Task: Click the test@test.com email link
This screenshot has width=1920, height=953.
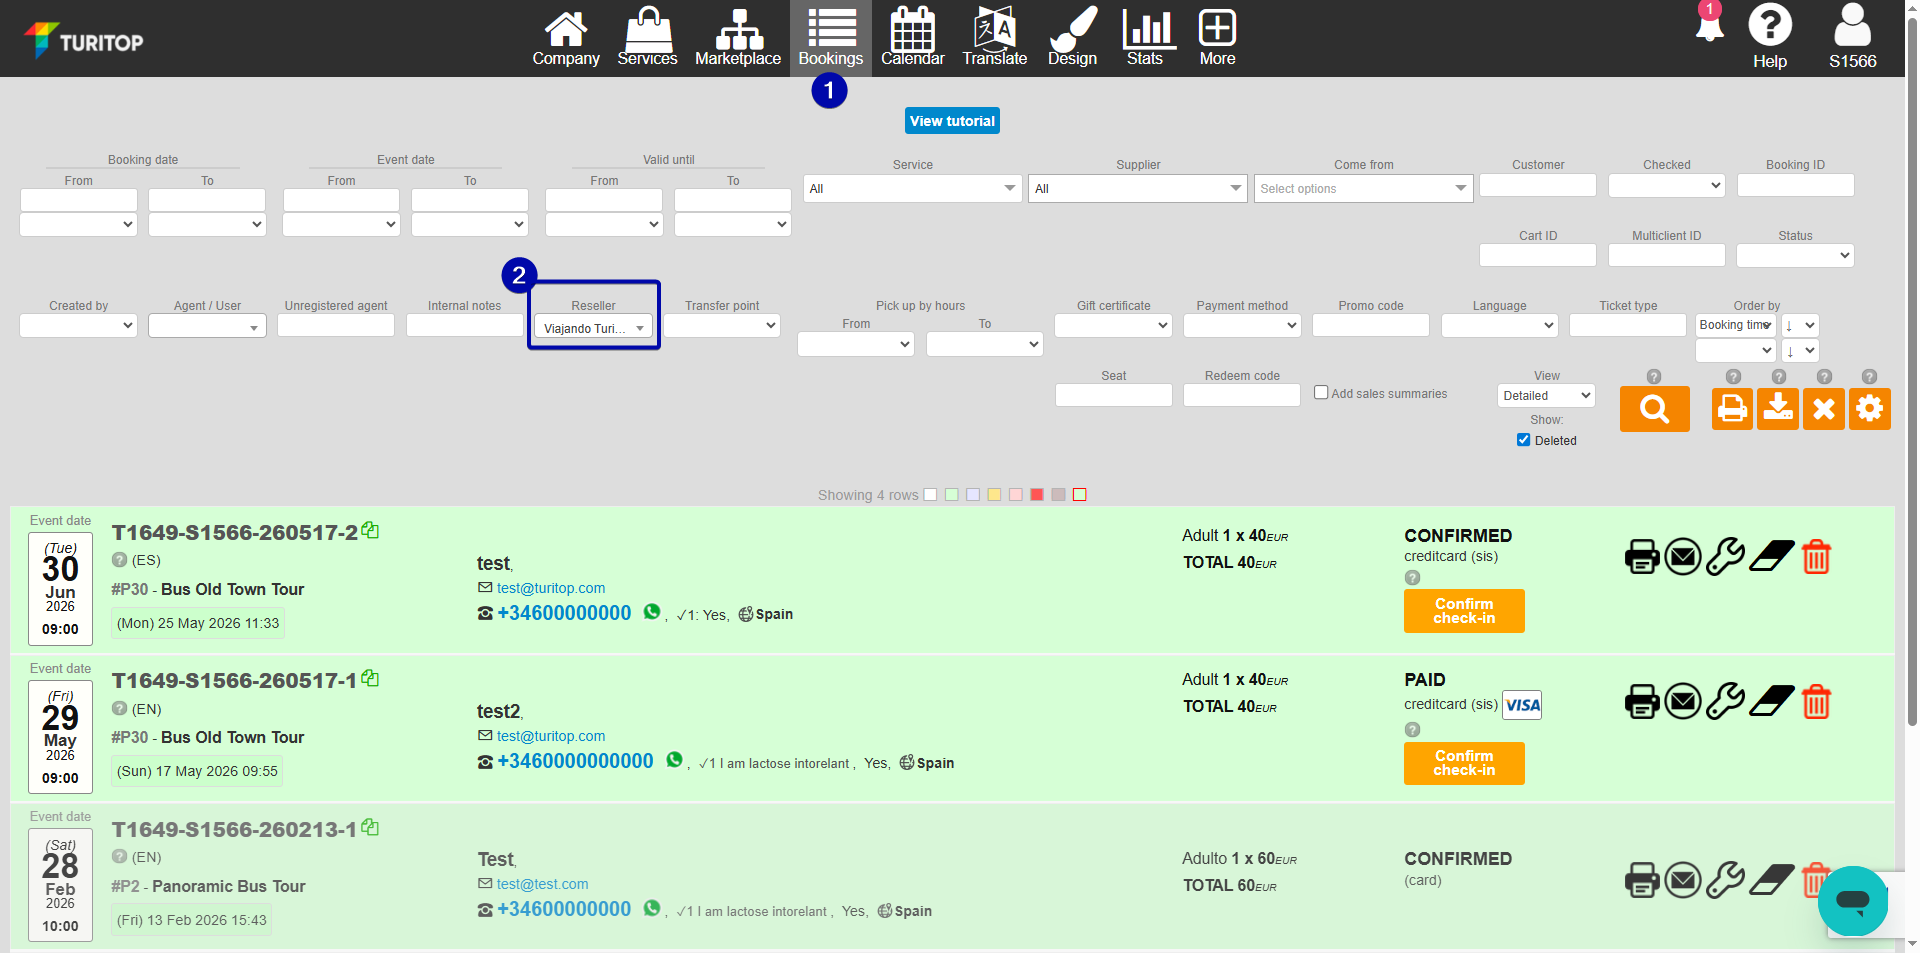Action: [542, 884]
